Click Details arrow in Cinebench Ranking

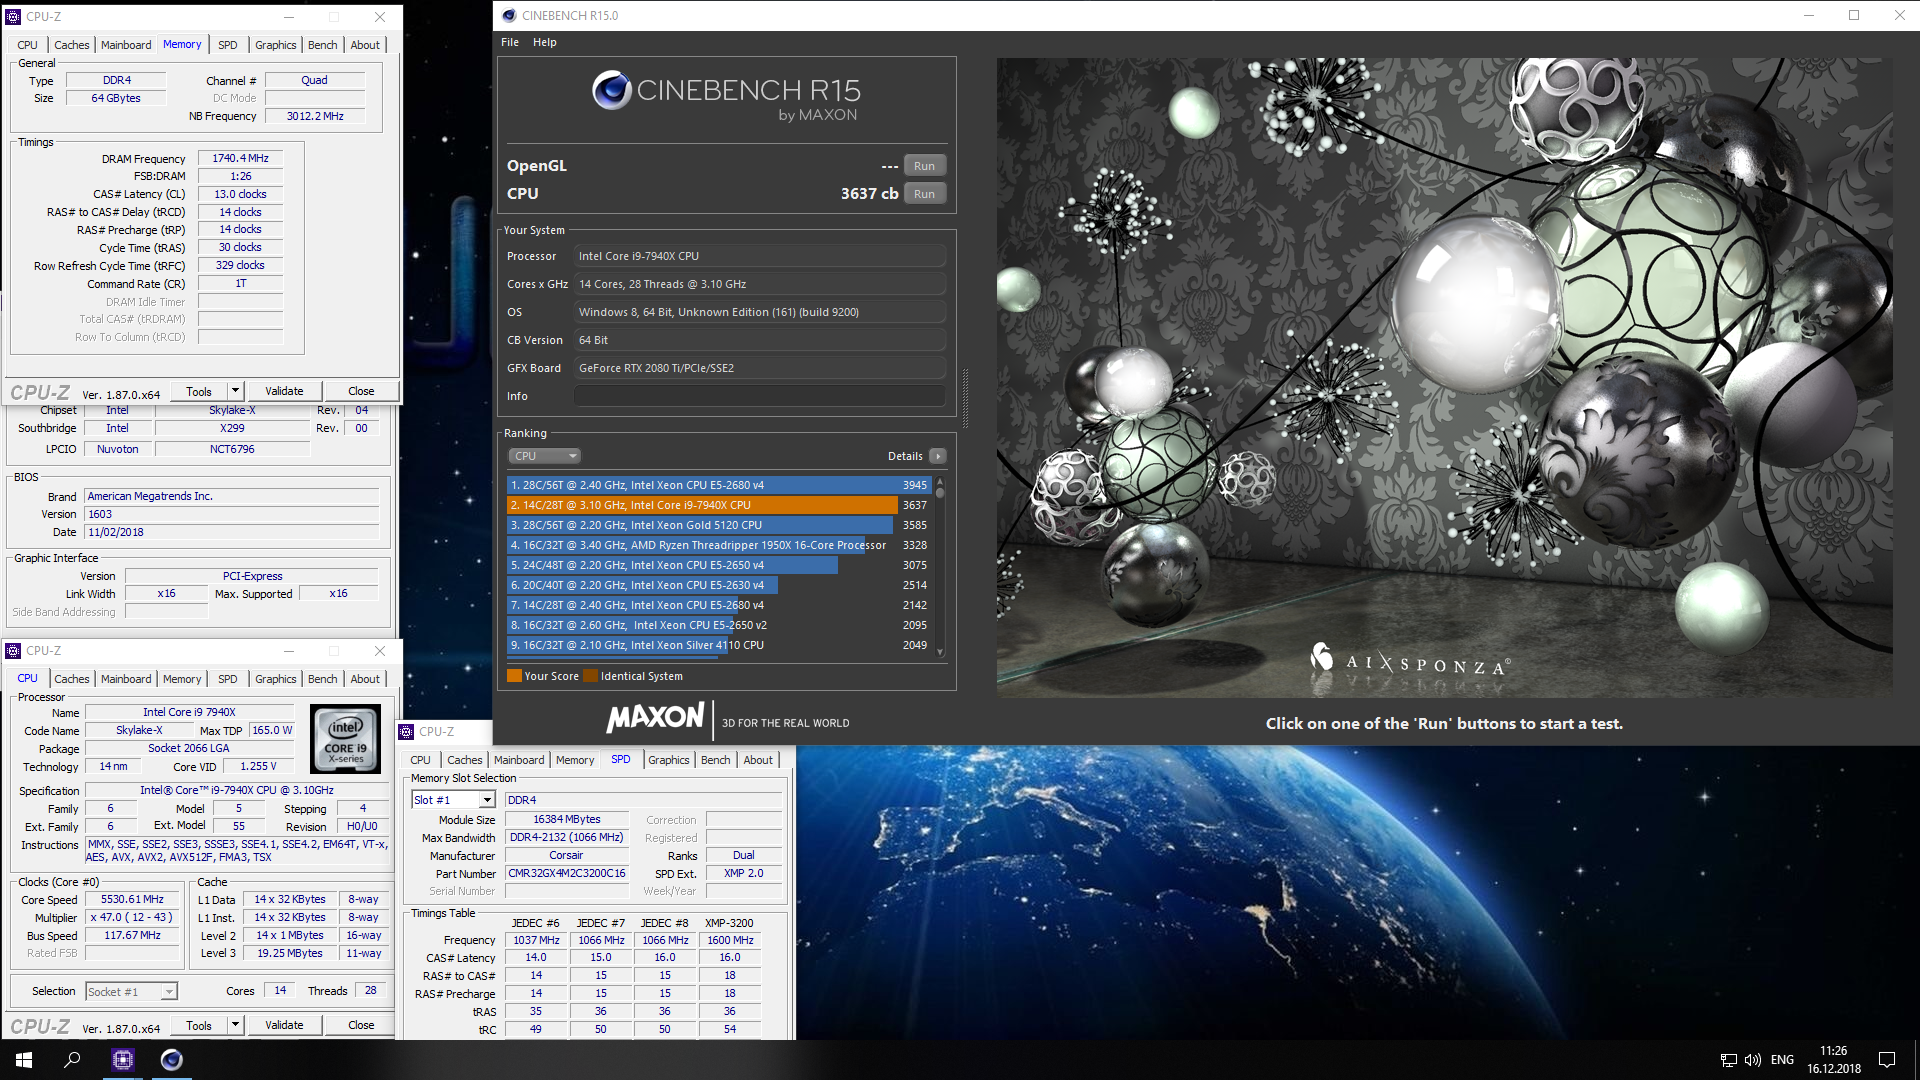937,456
